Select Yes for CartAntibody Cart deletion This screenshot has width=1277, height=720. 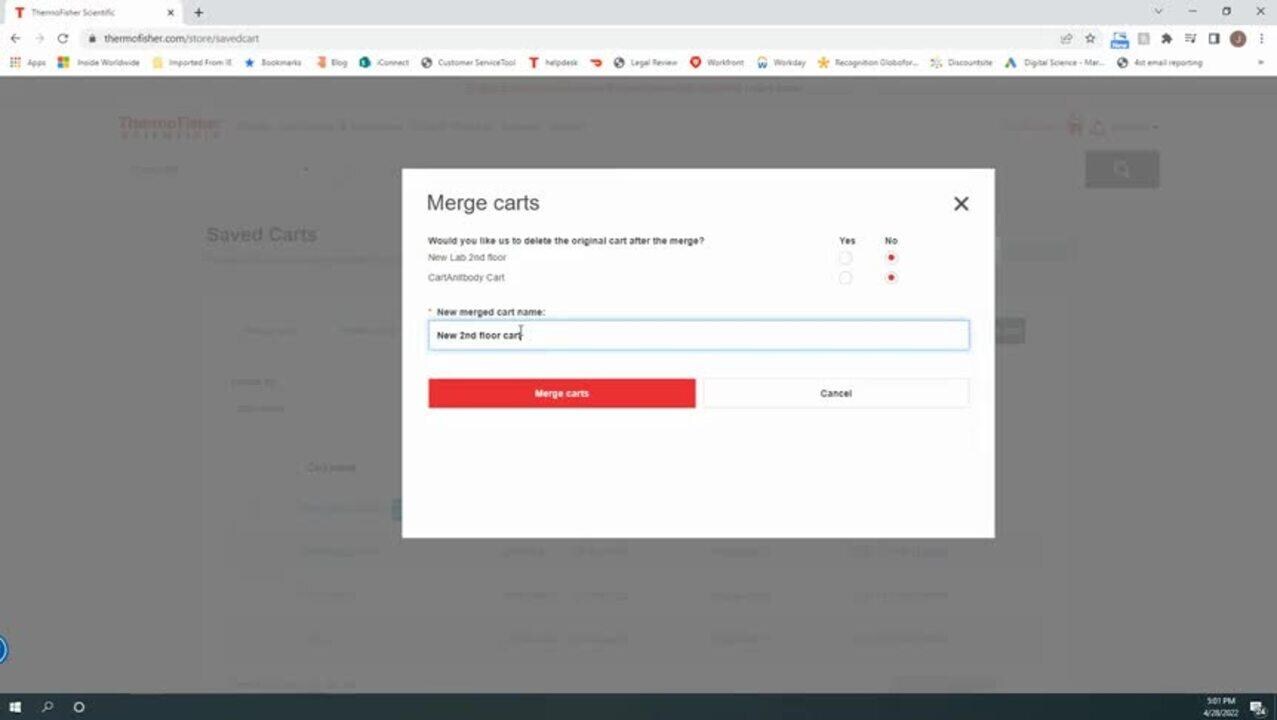(846, 278)
